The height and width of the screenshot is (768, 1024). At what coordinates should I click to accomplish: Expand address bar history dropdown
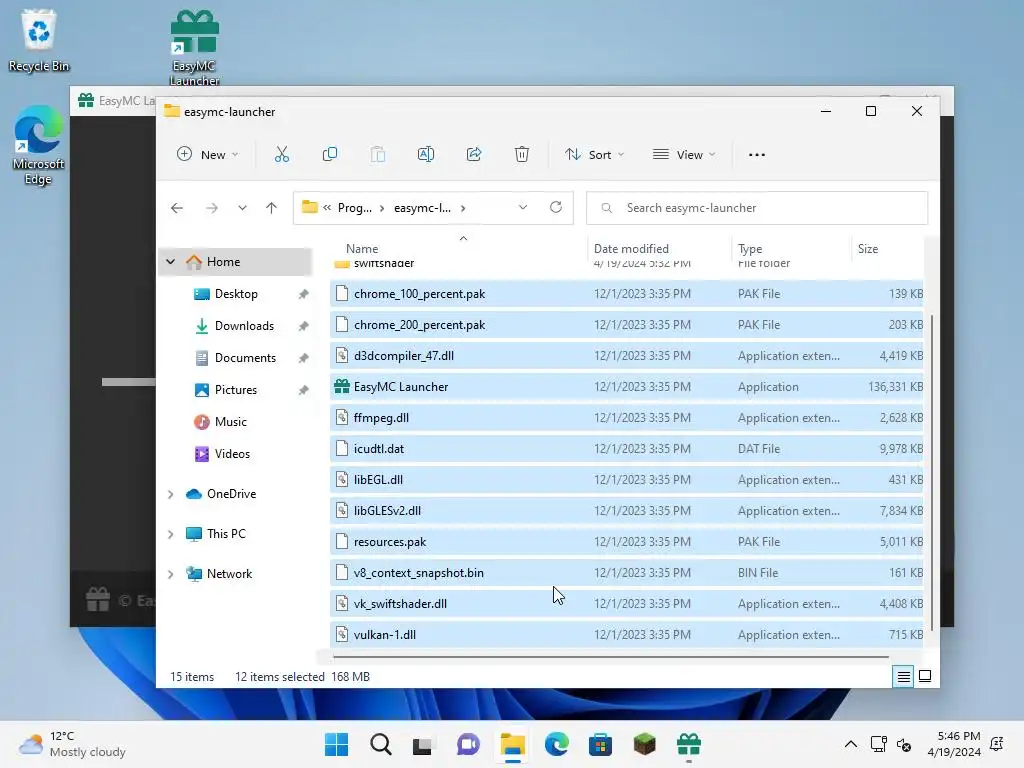[522, 207]
